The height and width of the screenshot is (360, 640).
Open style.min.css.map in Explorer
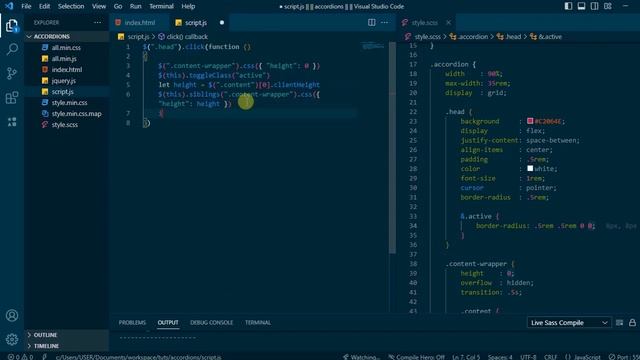[x=67, y=114]
